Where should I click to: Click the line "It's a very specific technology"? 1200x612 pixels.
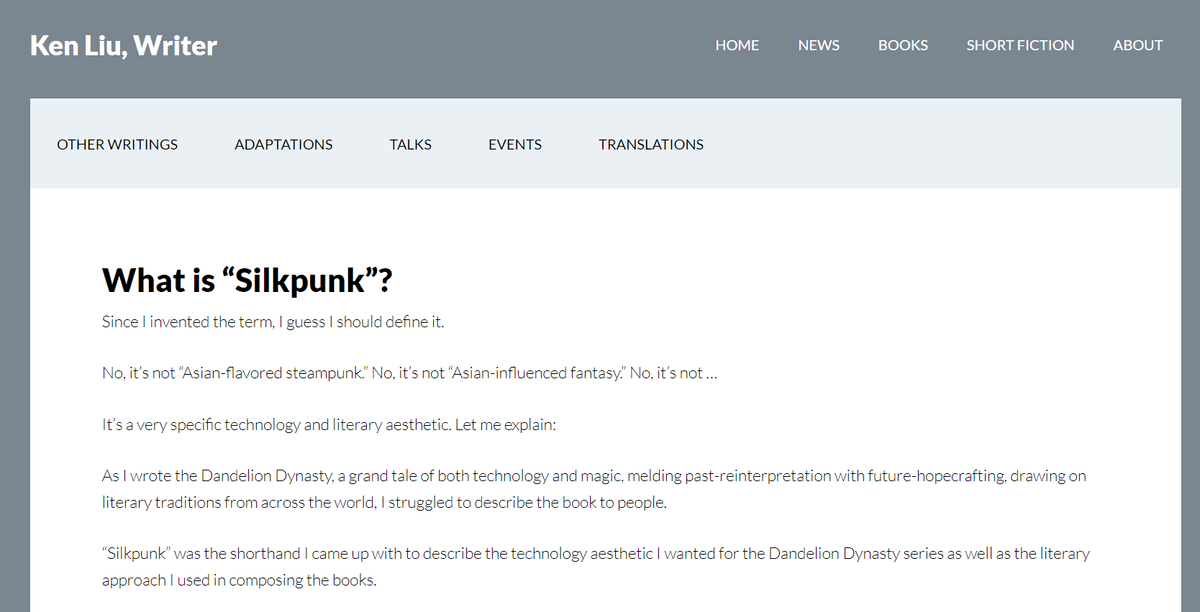click(328, 425)
